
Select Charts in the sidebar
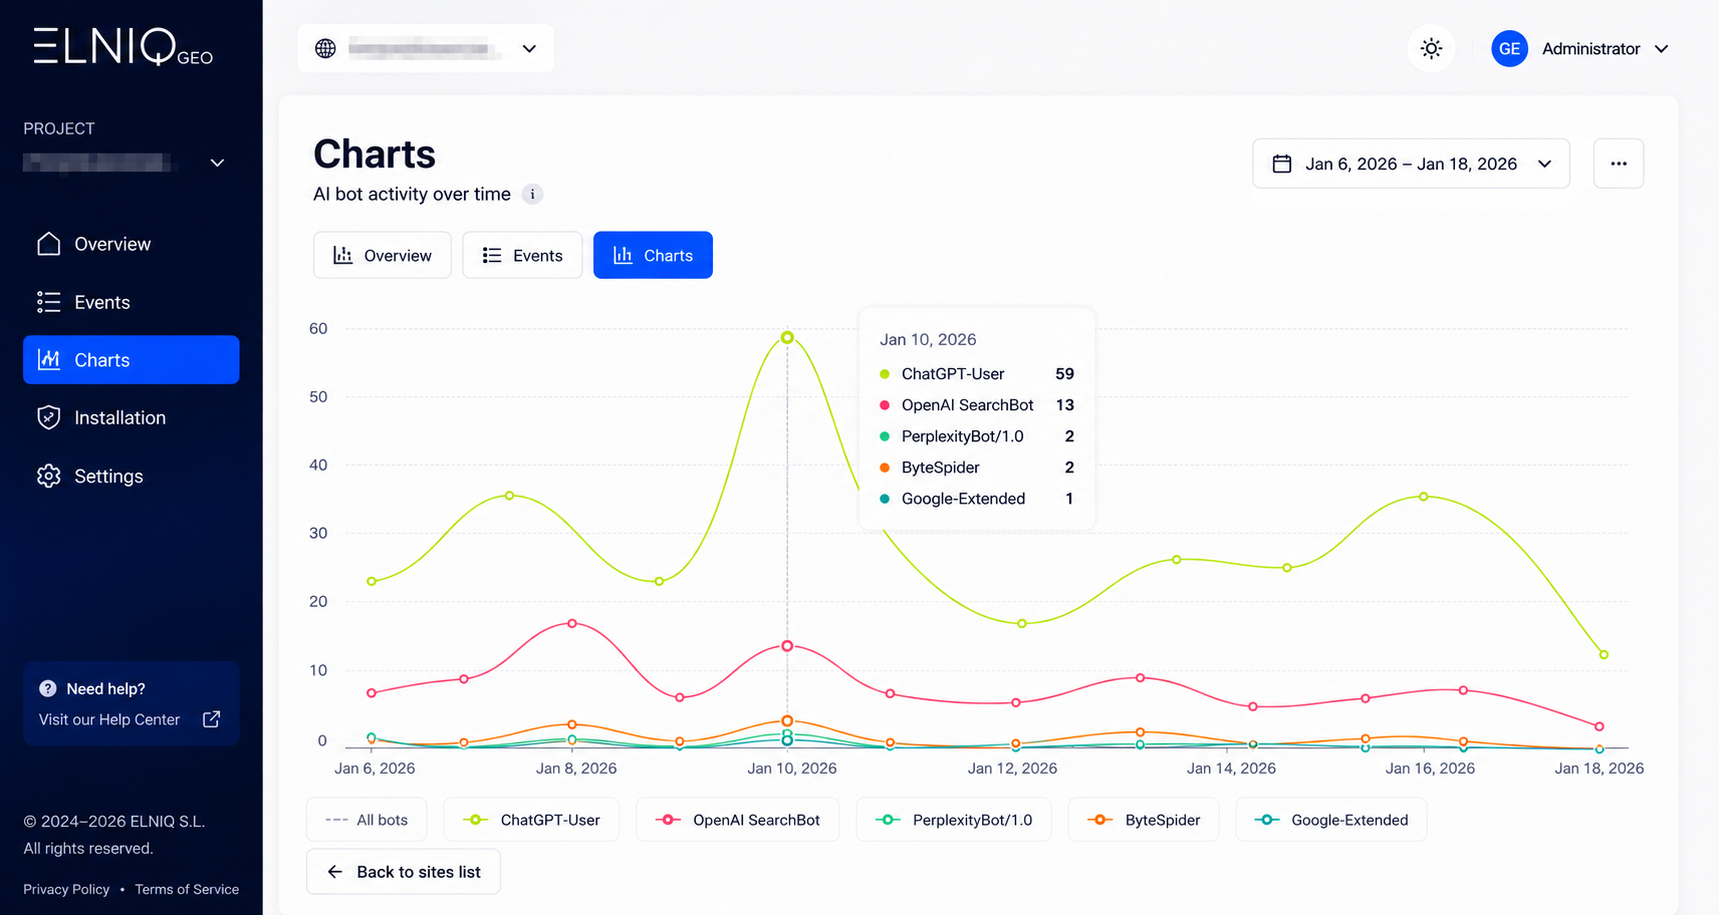[131, 360]
